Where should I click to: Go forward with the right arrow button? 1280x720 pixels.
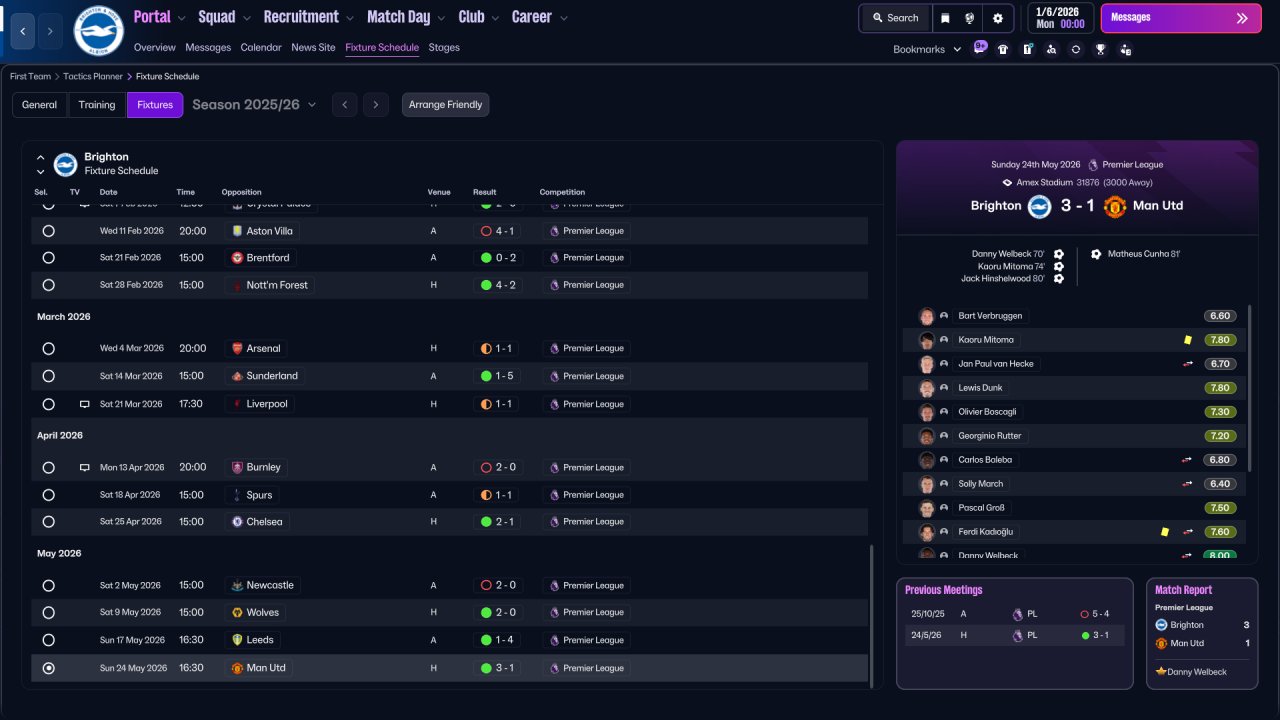click(50, 31)
